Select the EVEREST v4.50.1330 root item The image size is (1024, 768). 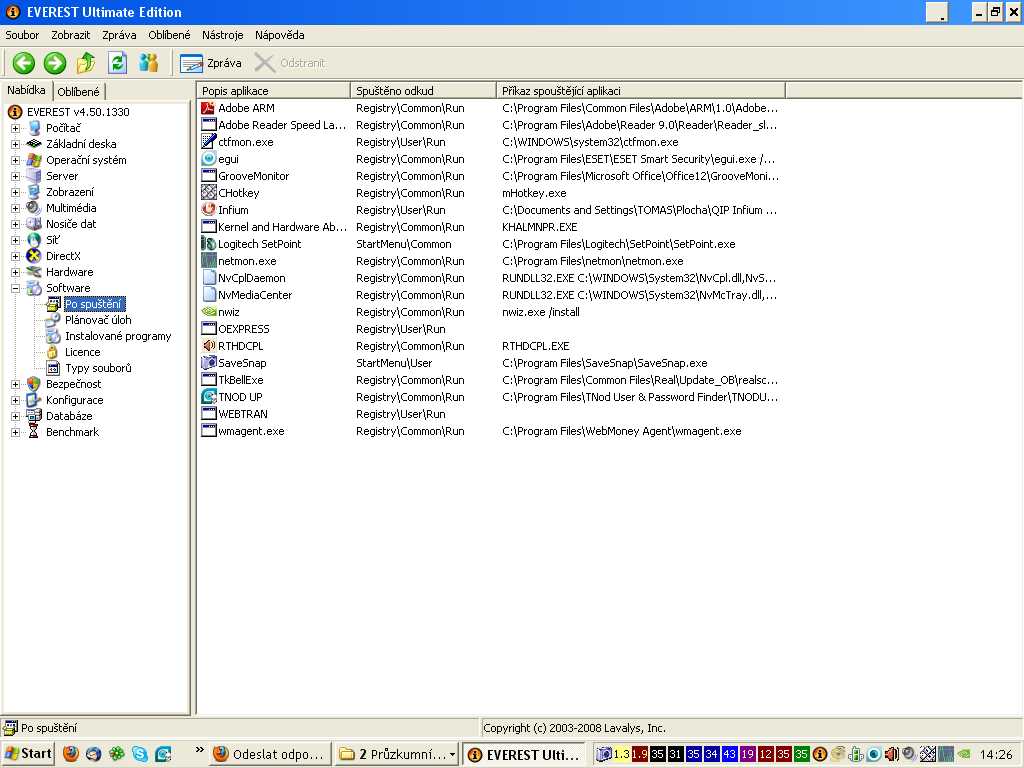coord(78,112)
